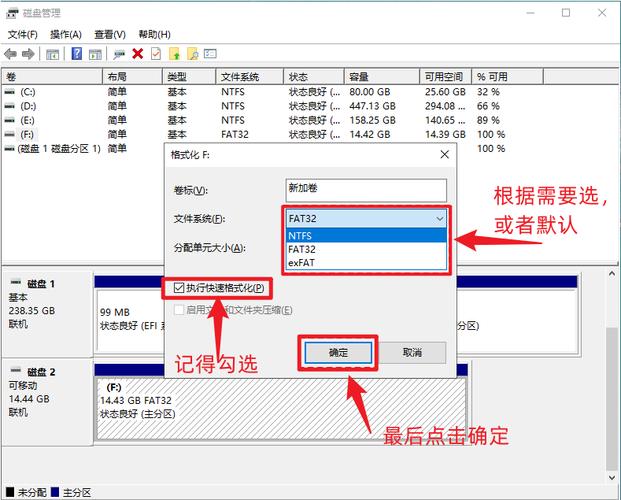The width and height of the screenshot is (621, 500).
Task: Open the 帮助(H) menu
Action: coord(154,35)
